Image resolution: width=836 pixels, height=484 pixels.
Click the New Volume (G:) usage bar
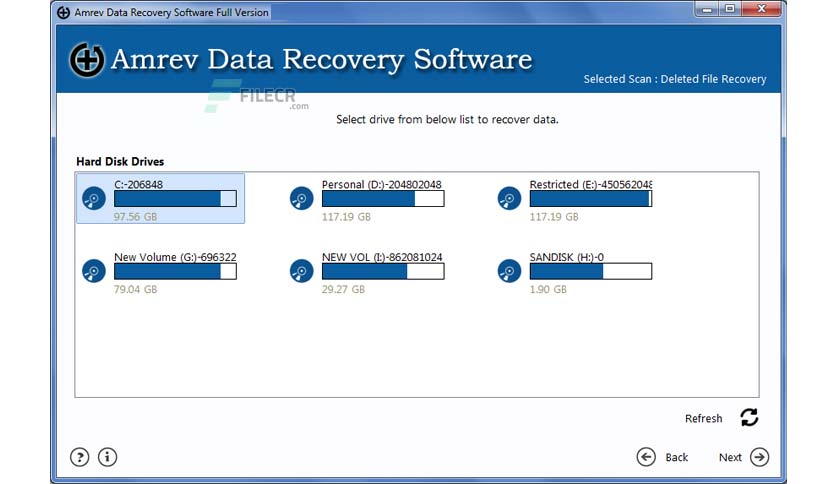175,271
